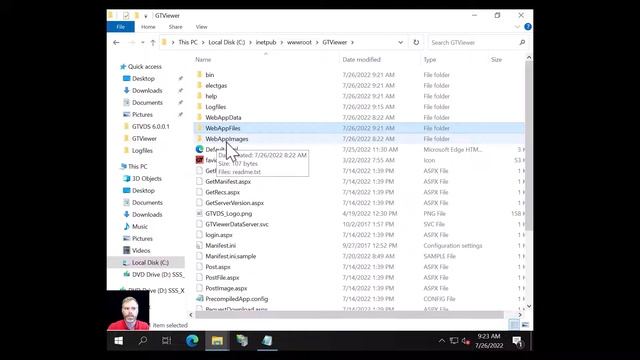Select Local Disk (C:) in navigation pane

coord(150,262)
